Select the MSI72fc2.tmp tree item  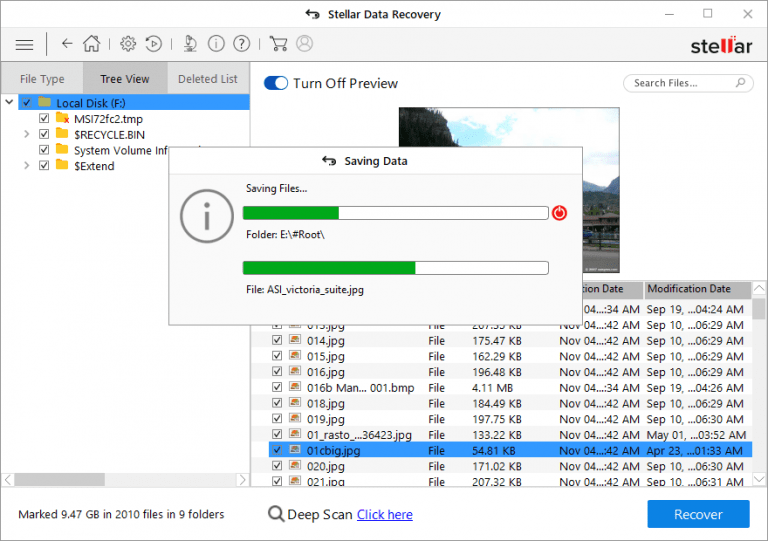tap(108, 119)
